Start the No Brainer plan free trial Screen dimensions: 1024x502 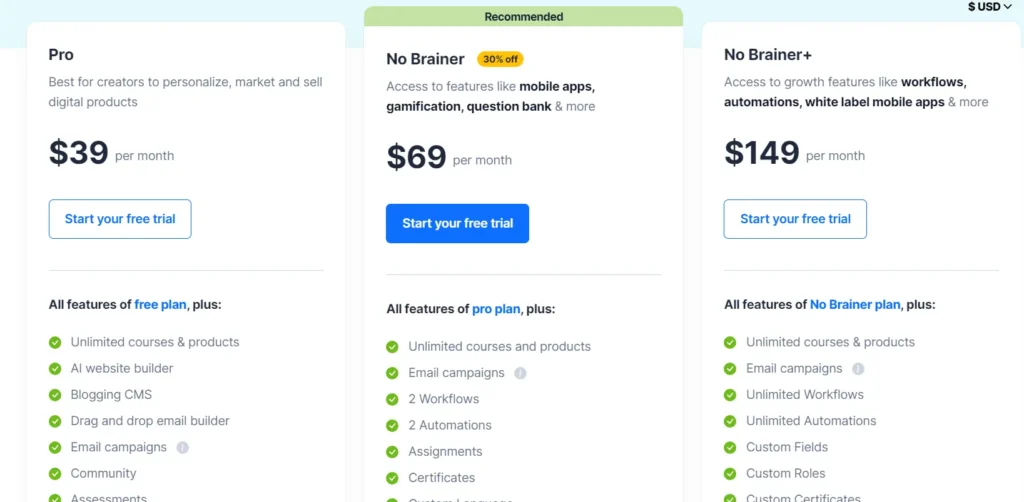(457, 223)
